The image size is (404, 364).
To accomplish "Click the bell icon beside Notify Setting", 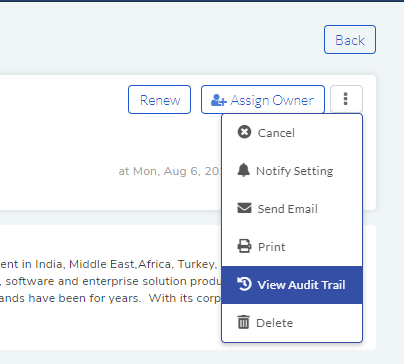I will (243, 170).
